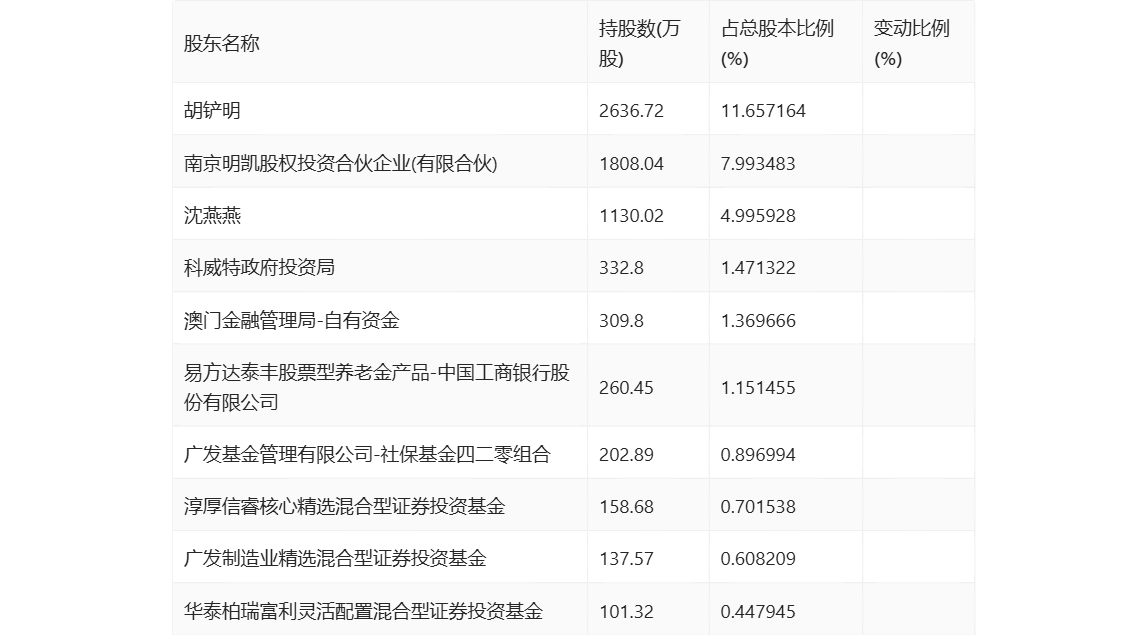Select the percentage 0.608209
This screenshot has width=1147, height=635.
click(x=758, y=558)
